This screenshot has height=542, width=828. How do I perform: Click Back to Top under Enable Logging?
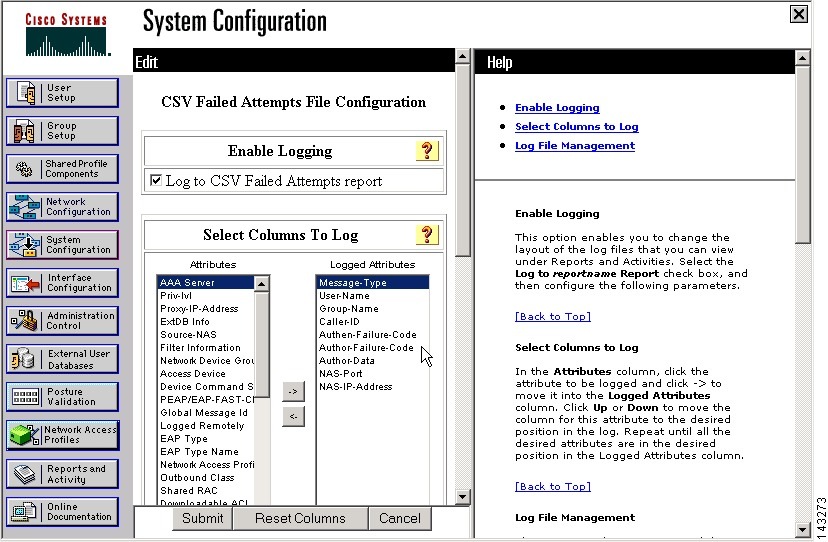click(x=553, y=316)
